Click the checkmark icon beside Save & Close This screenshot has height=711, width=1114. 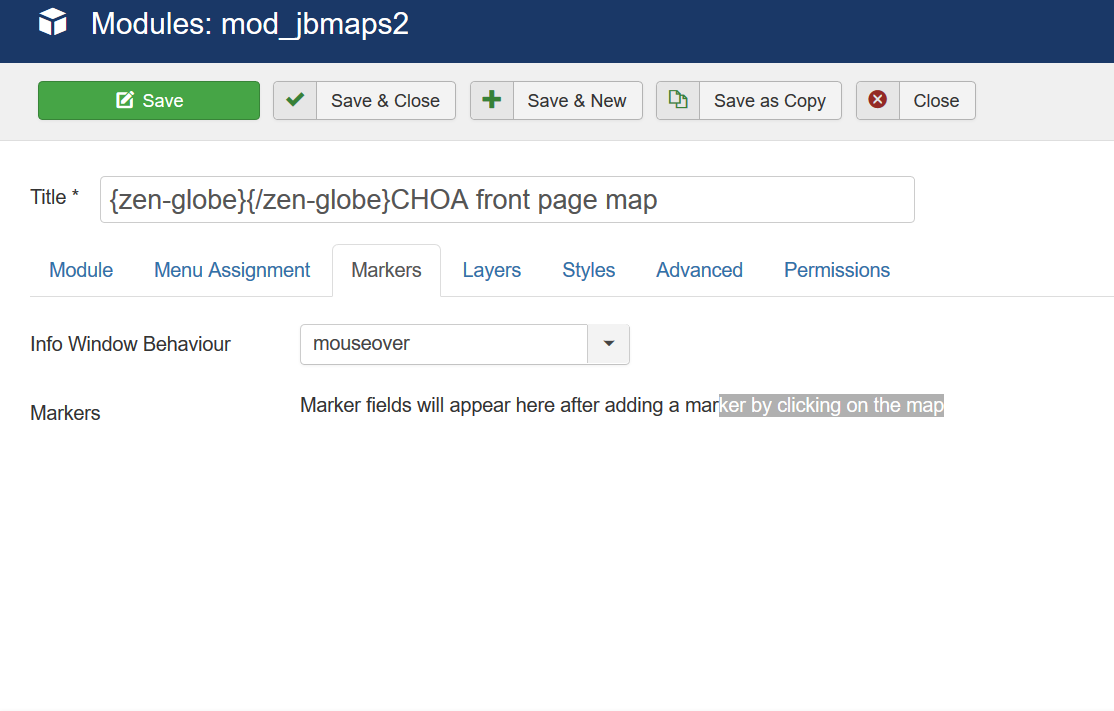295,100
